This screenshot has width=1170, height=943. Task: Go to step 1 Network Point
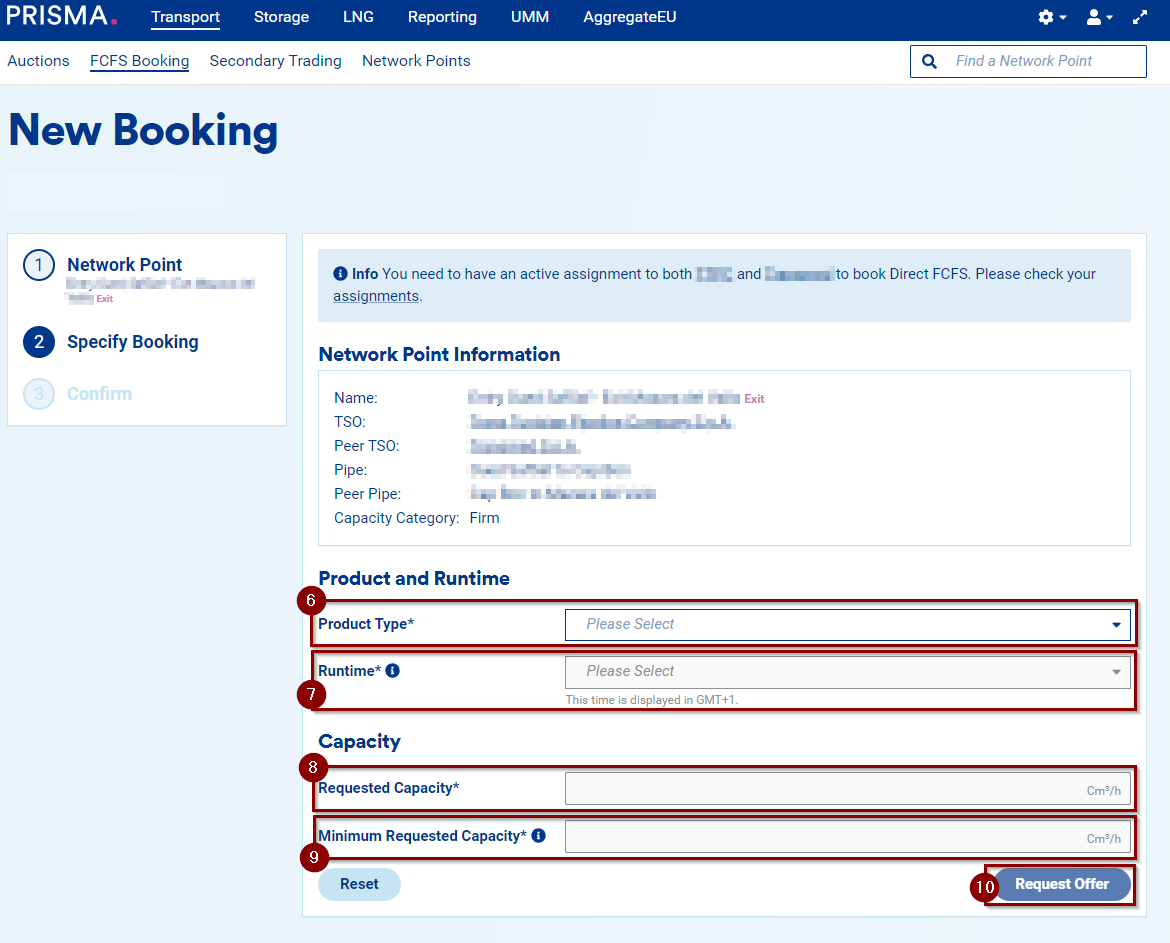coord(124,265)
